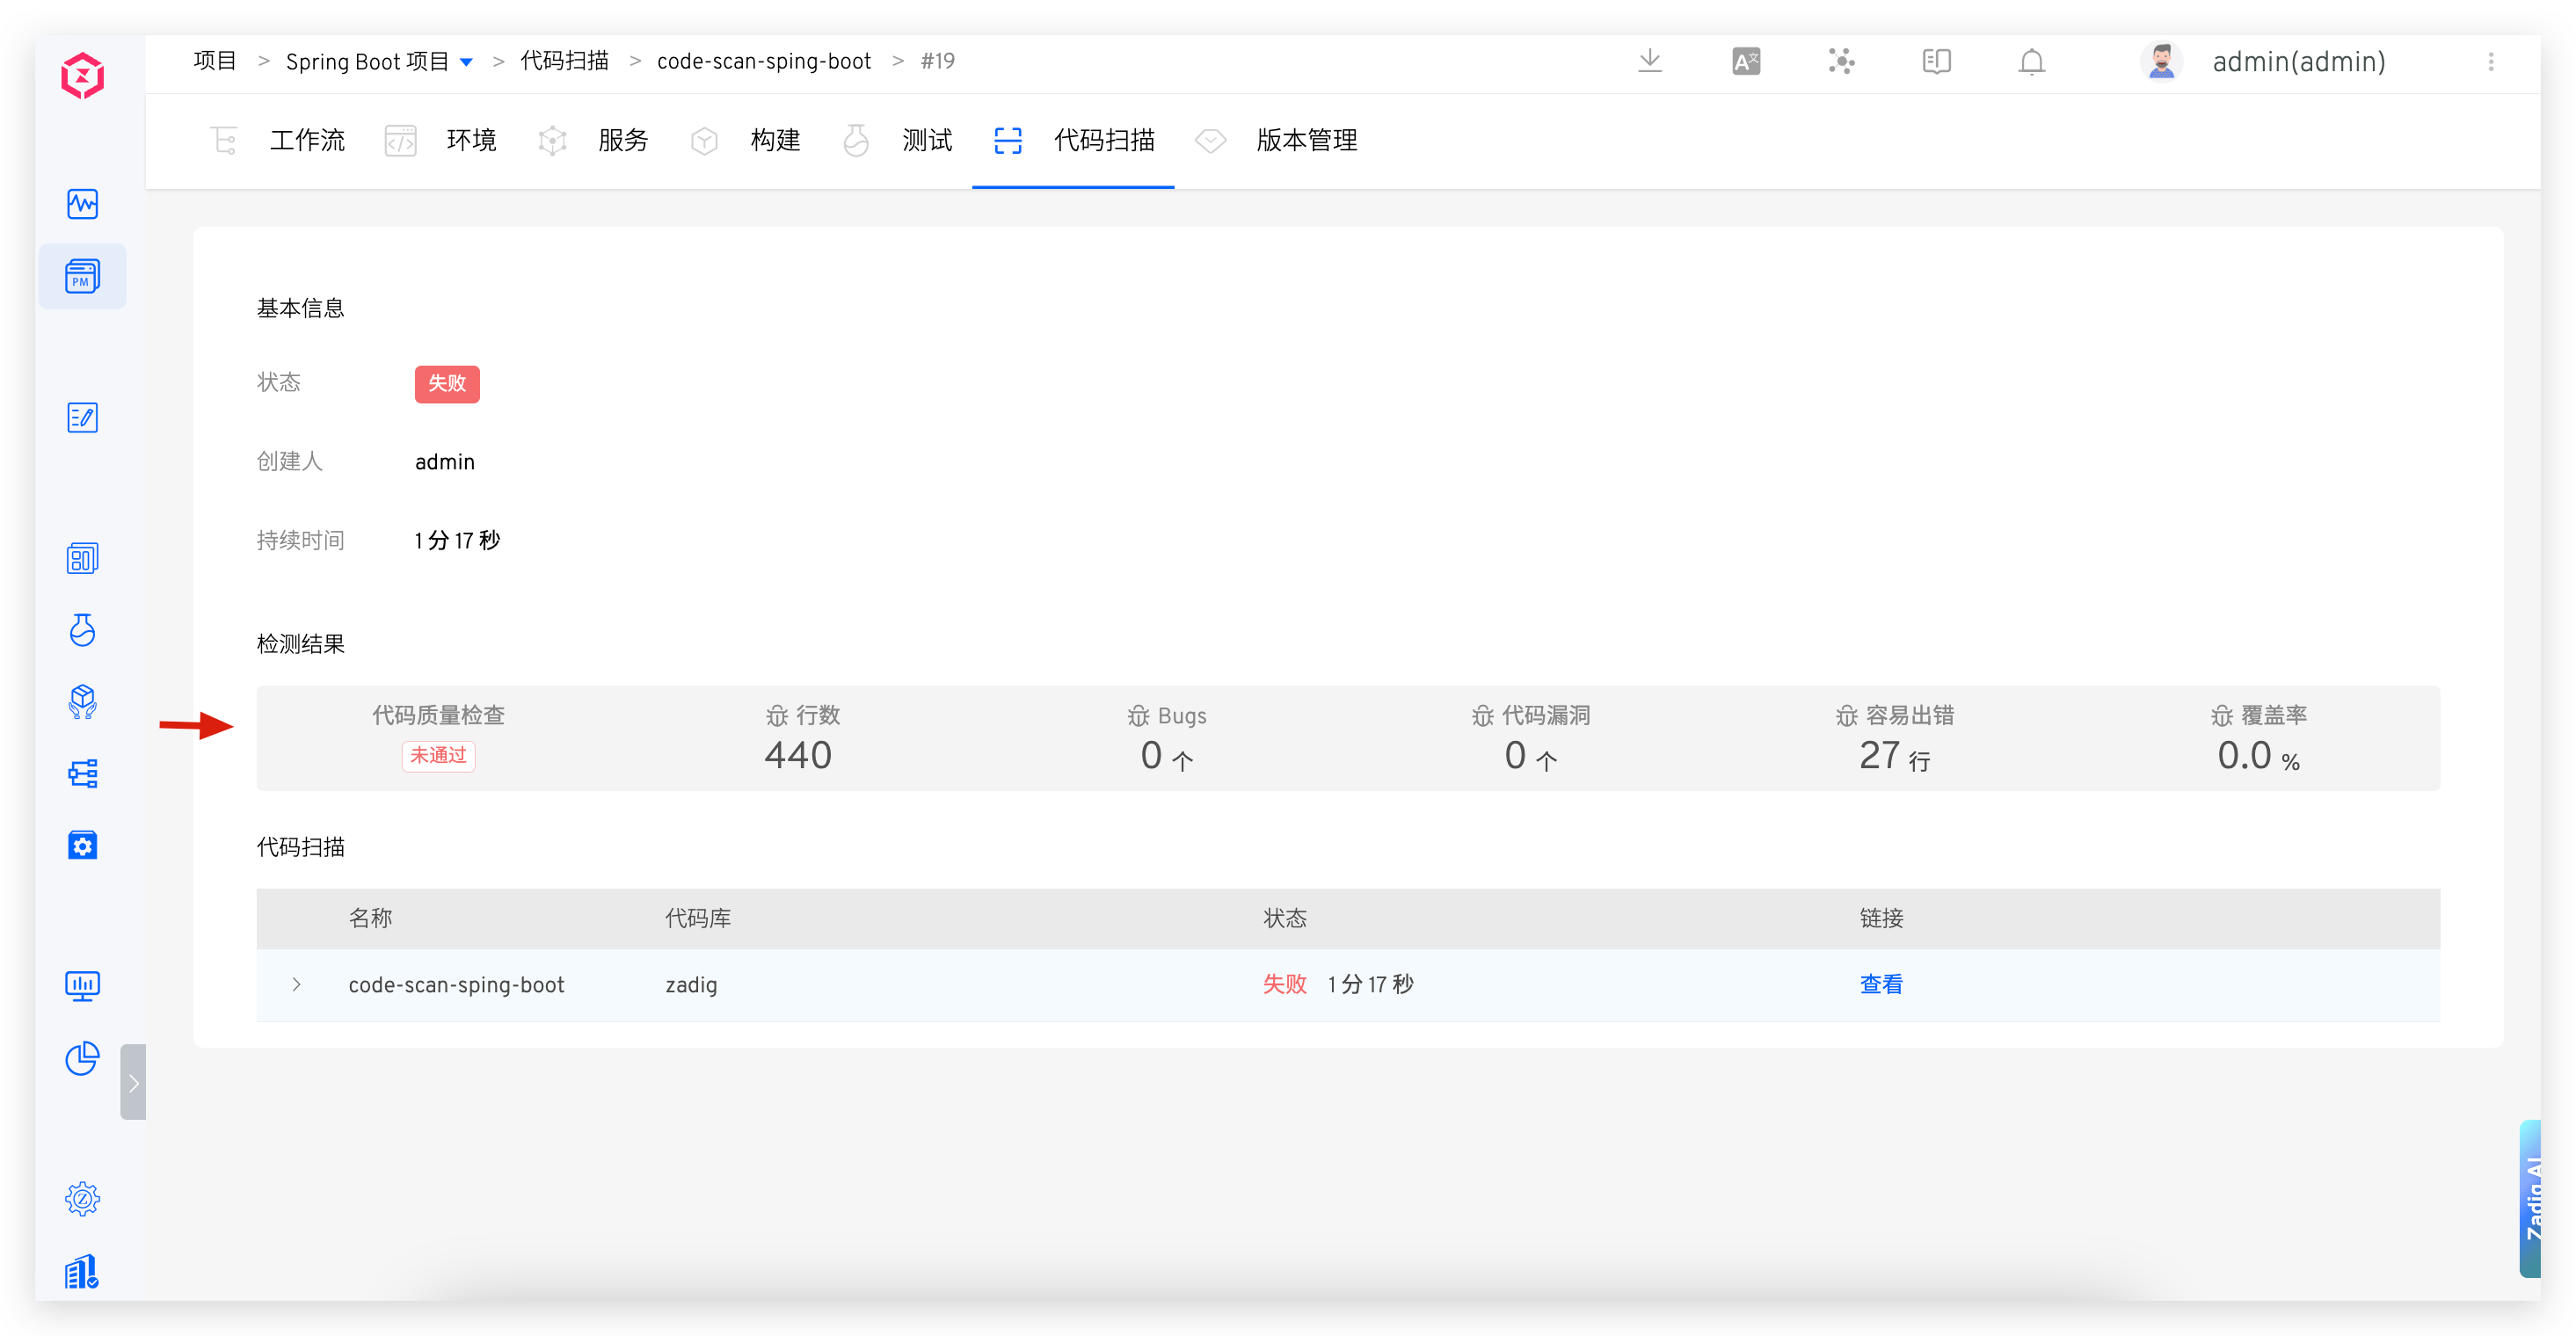Click the 行数 value 440
2576x1336 pixels.
pos(797,755)
